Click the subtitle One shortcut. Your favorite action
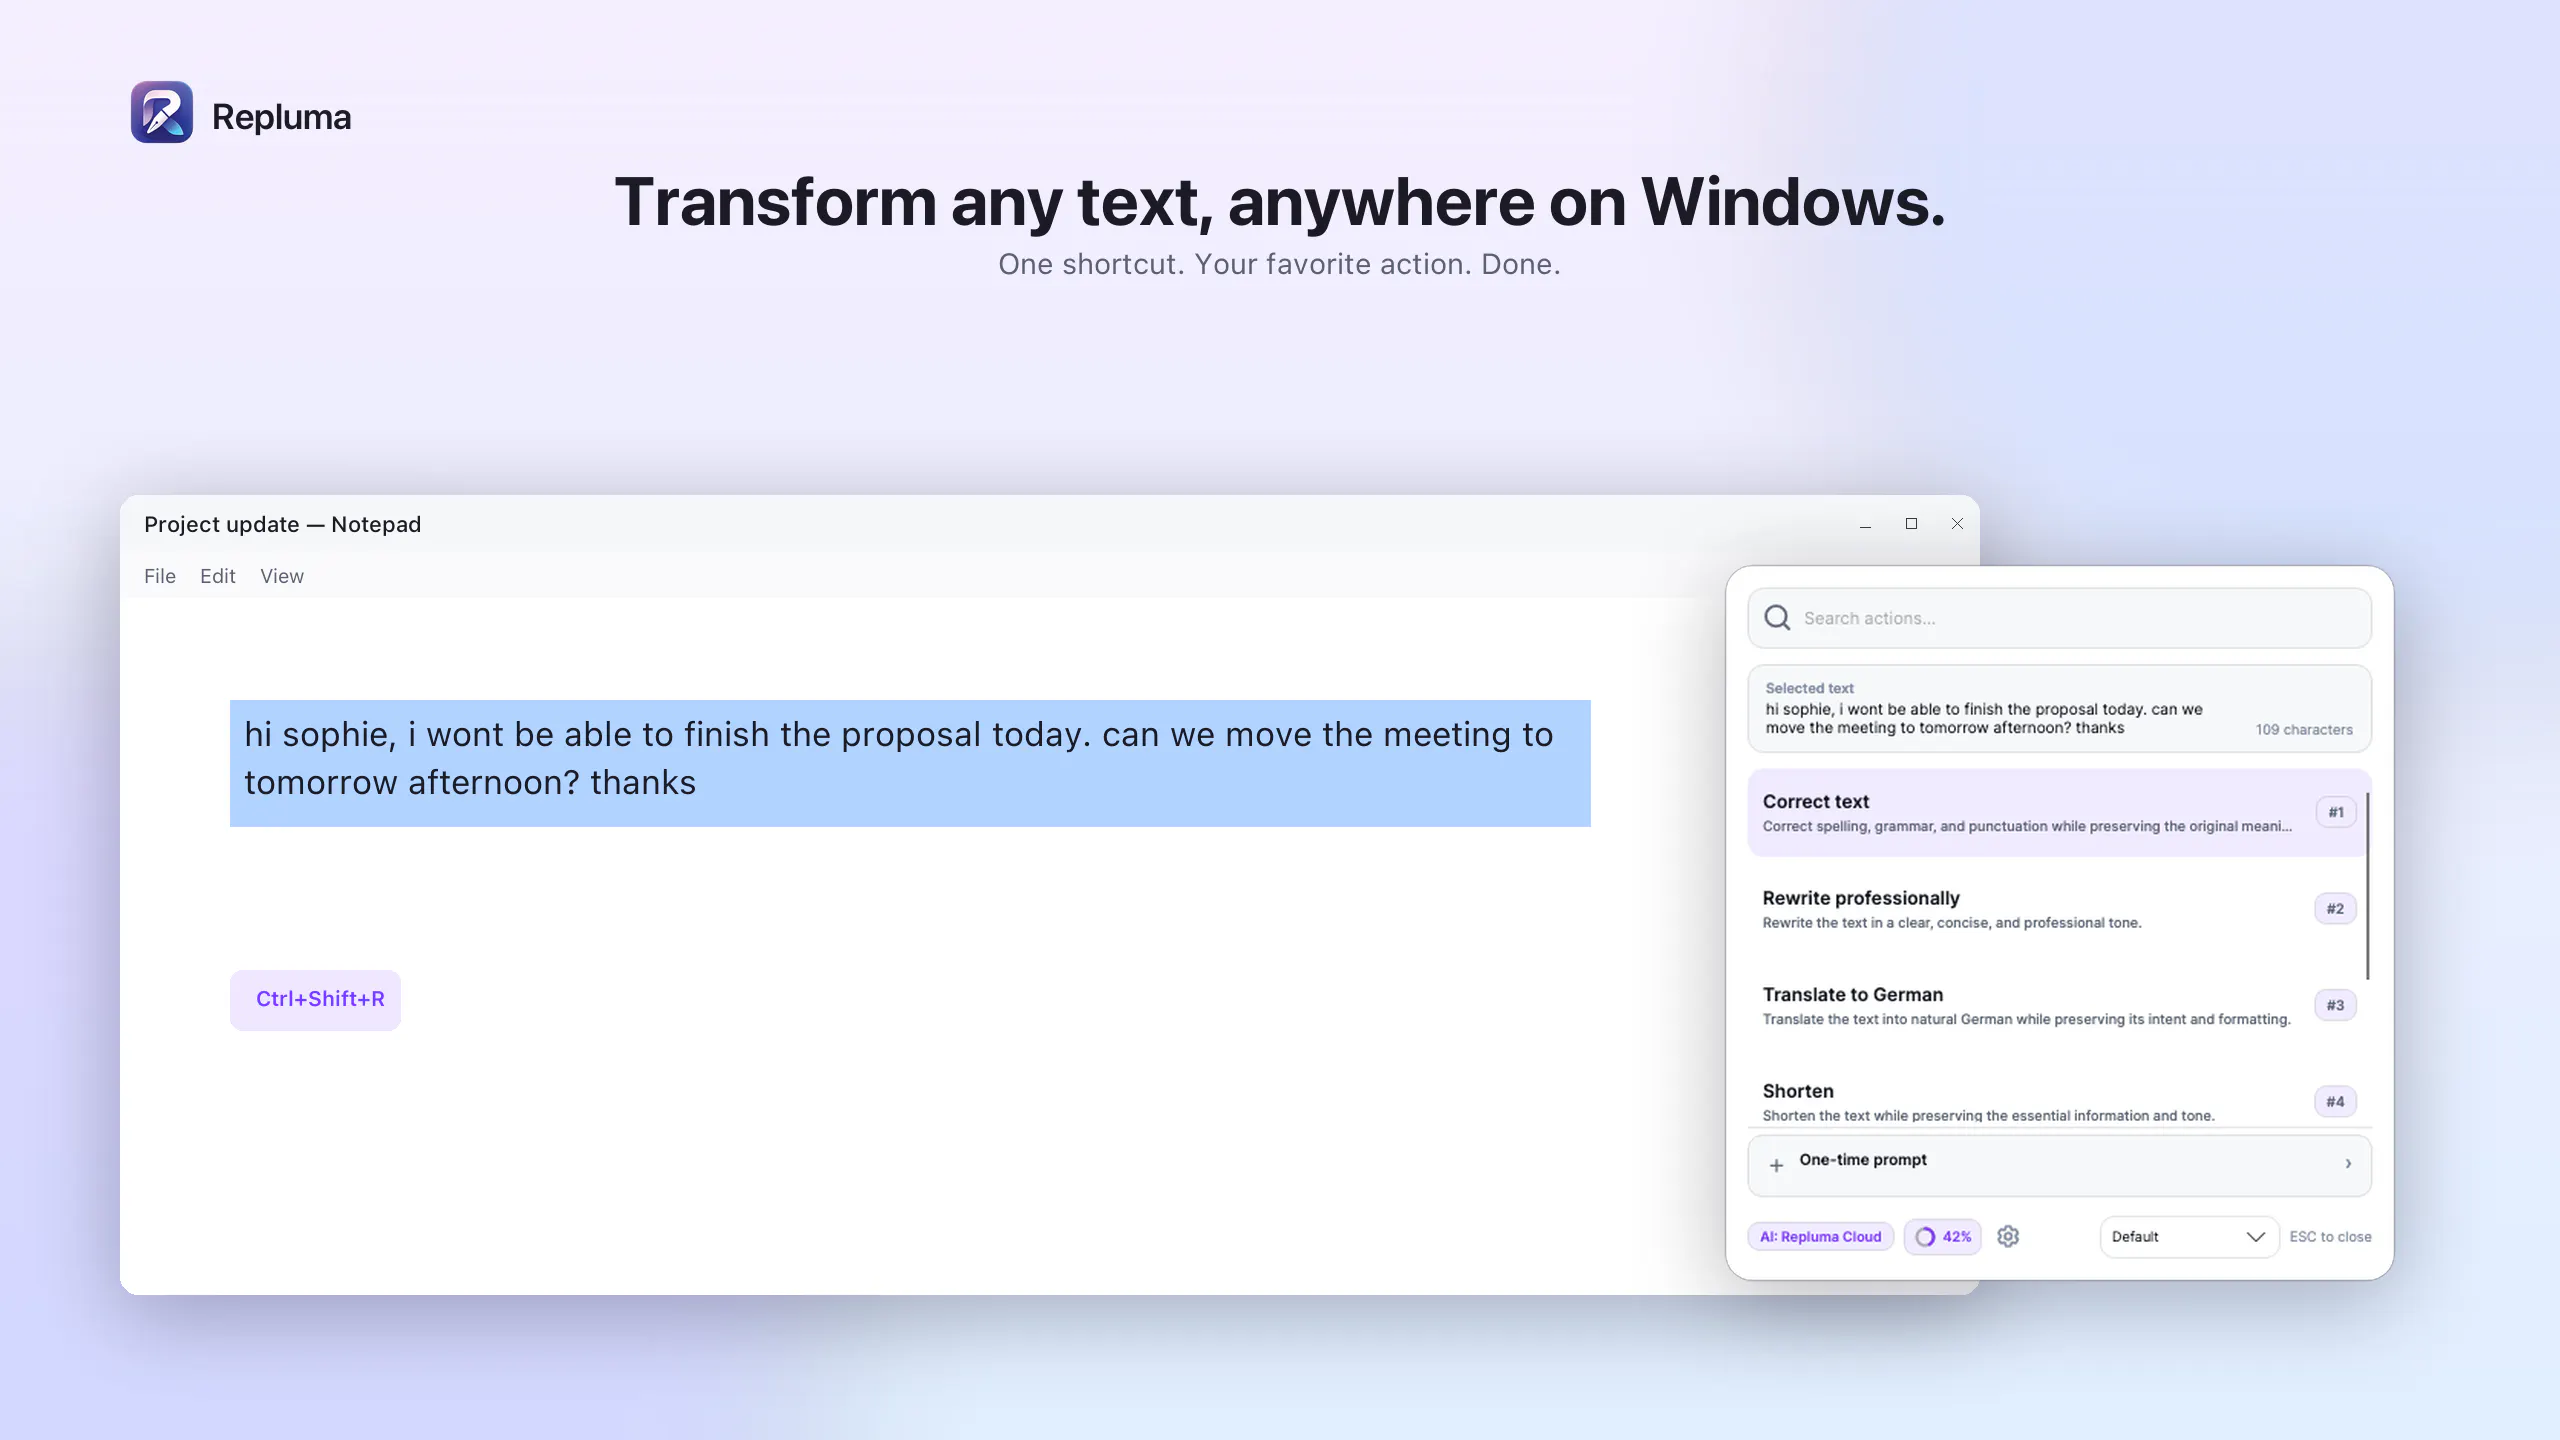 [x=1280, y=264]
